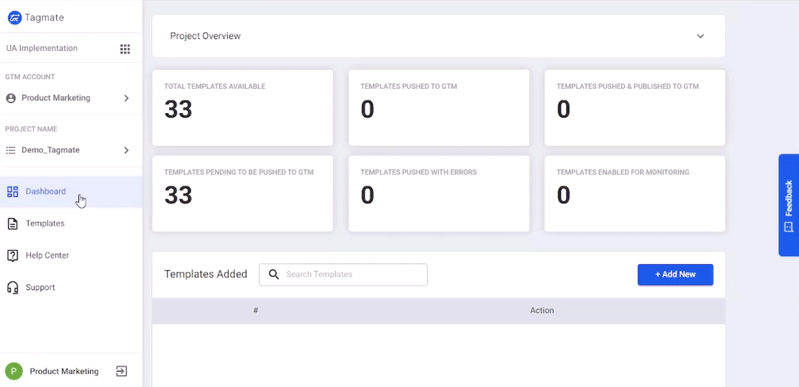The image size is (799, 387).
Task: Click the Templates Pushed & Published to GTM card
Action: click(x=635, y=108)
